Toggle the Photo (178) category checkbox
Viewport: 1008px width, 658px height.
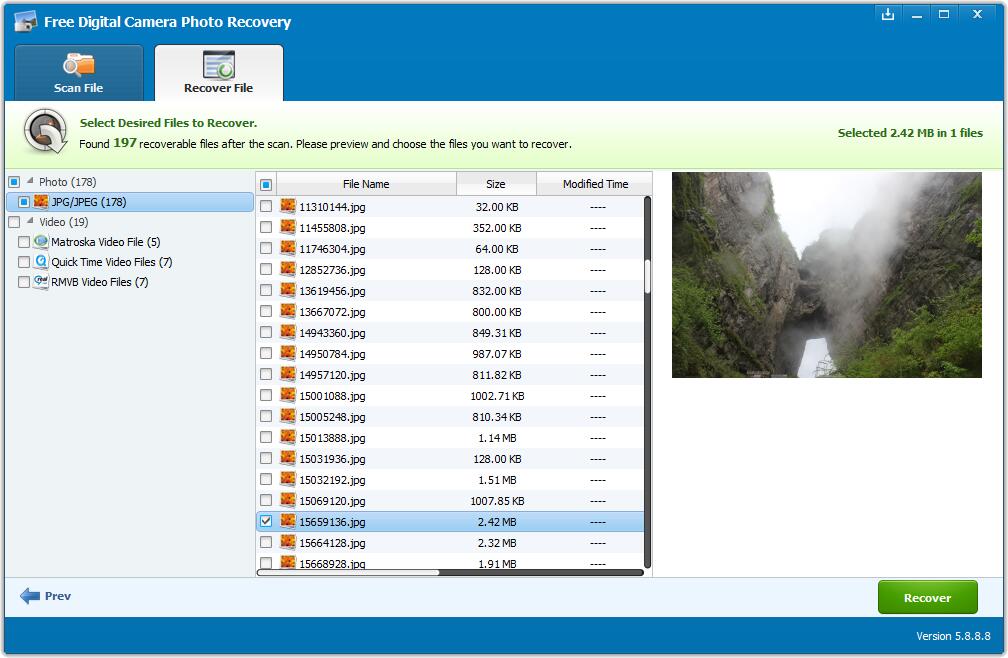tap(14, 182)
